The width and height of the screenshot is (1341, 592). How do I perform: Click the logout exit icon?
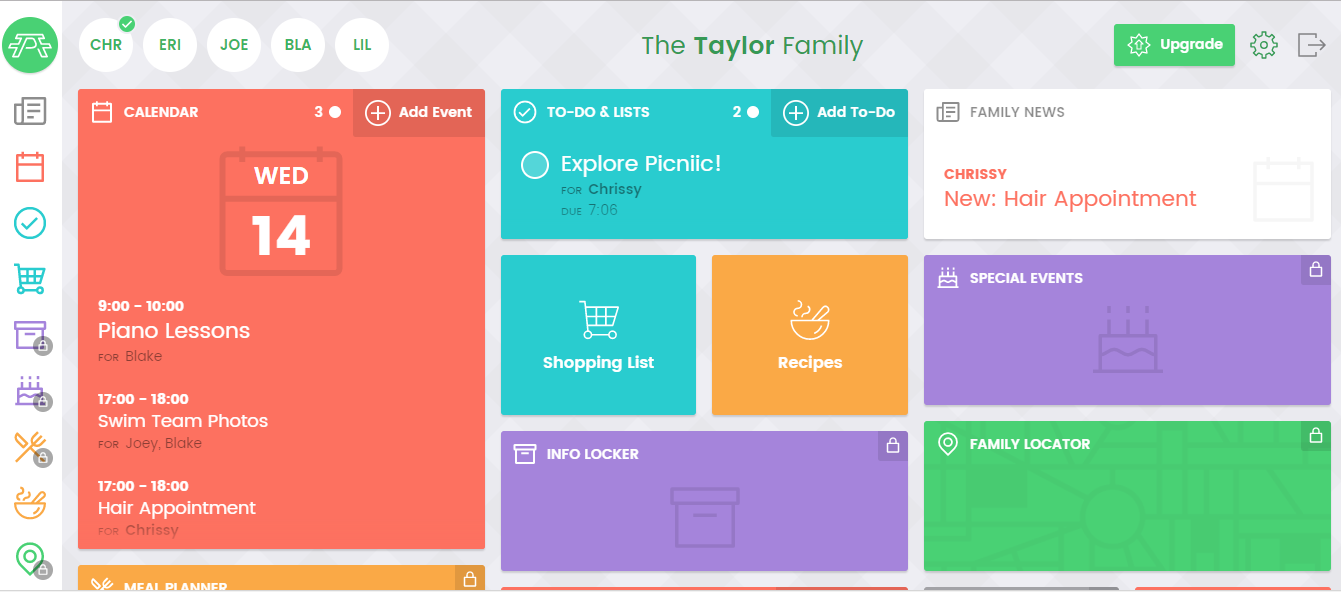pos(1311,45)
